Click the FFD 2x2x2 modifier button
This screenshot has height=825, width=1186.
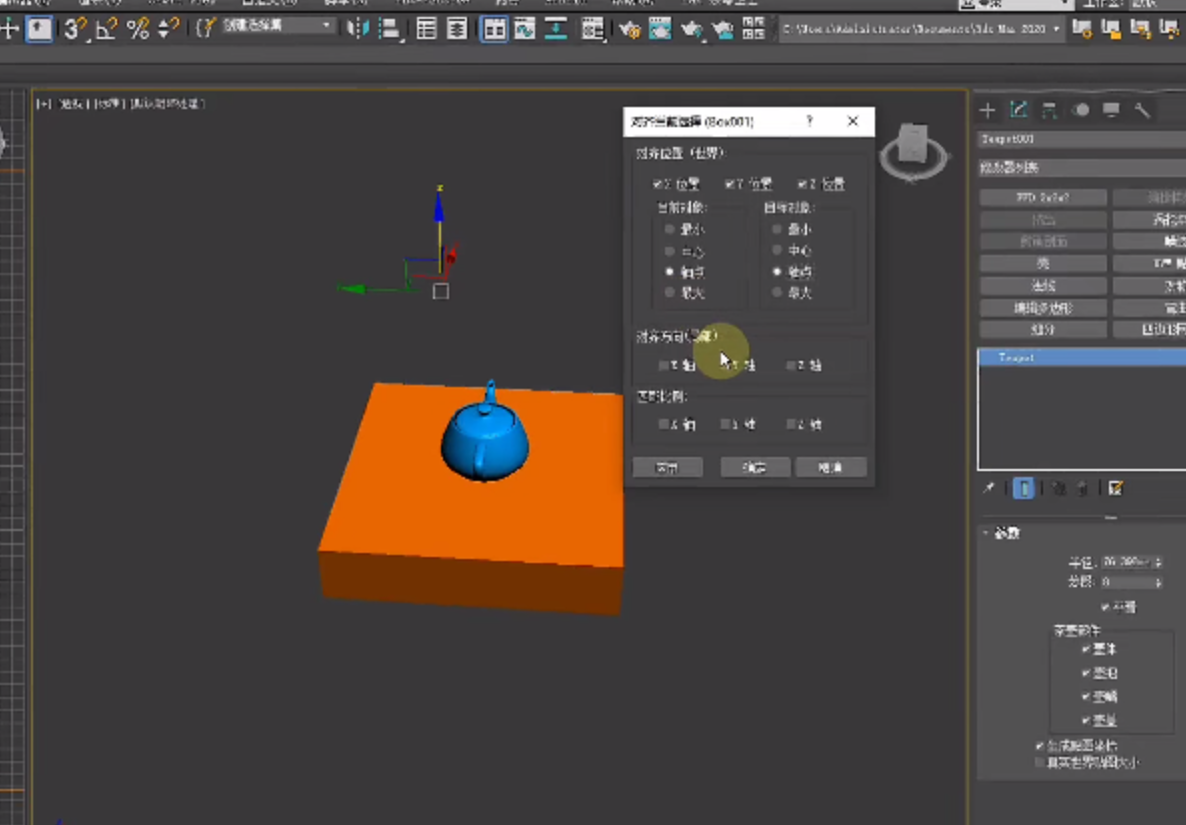click(x=1043, y=198)
